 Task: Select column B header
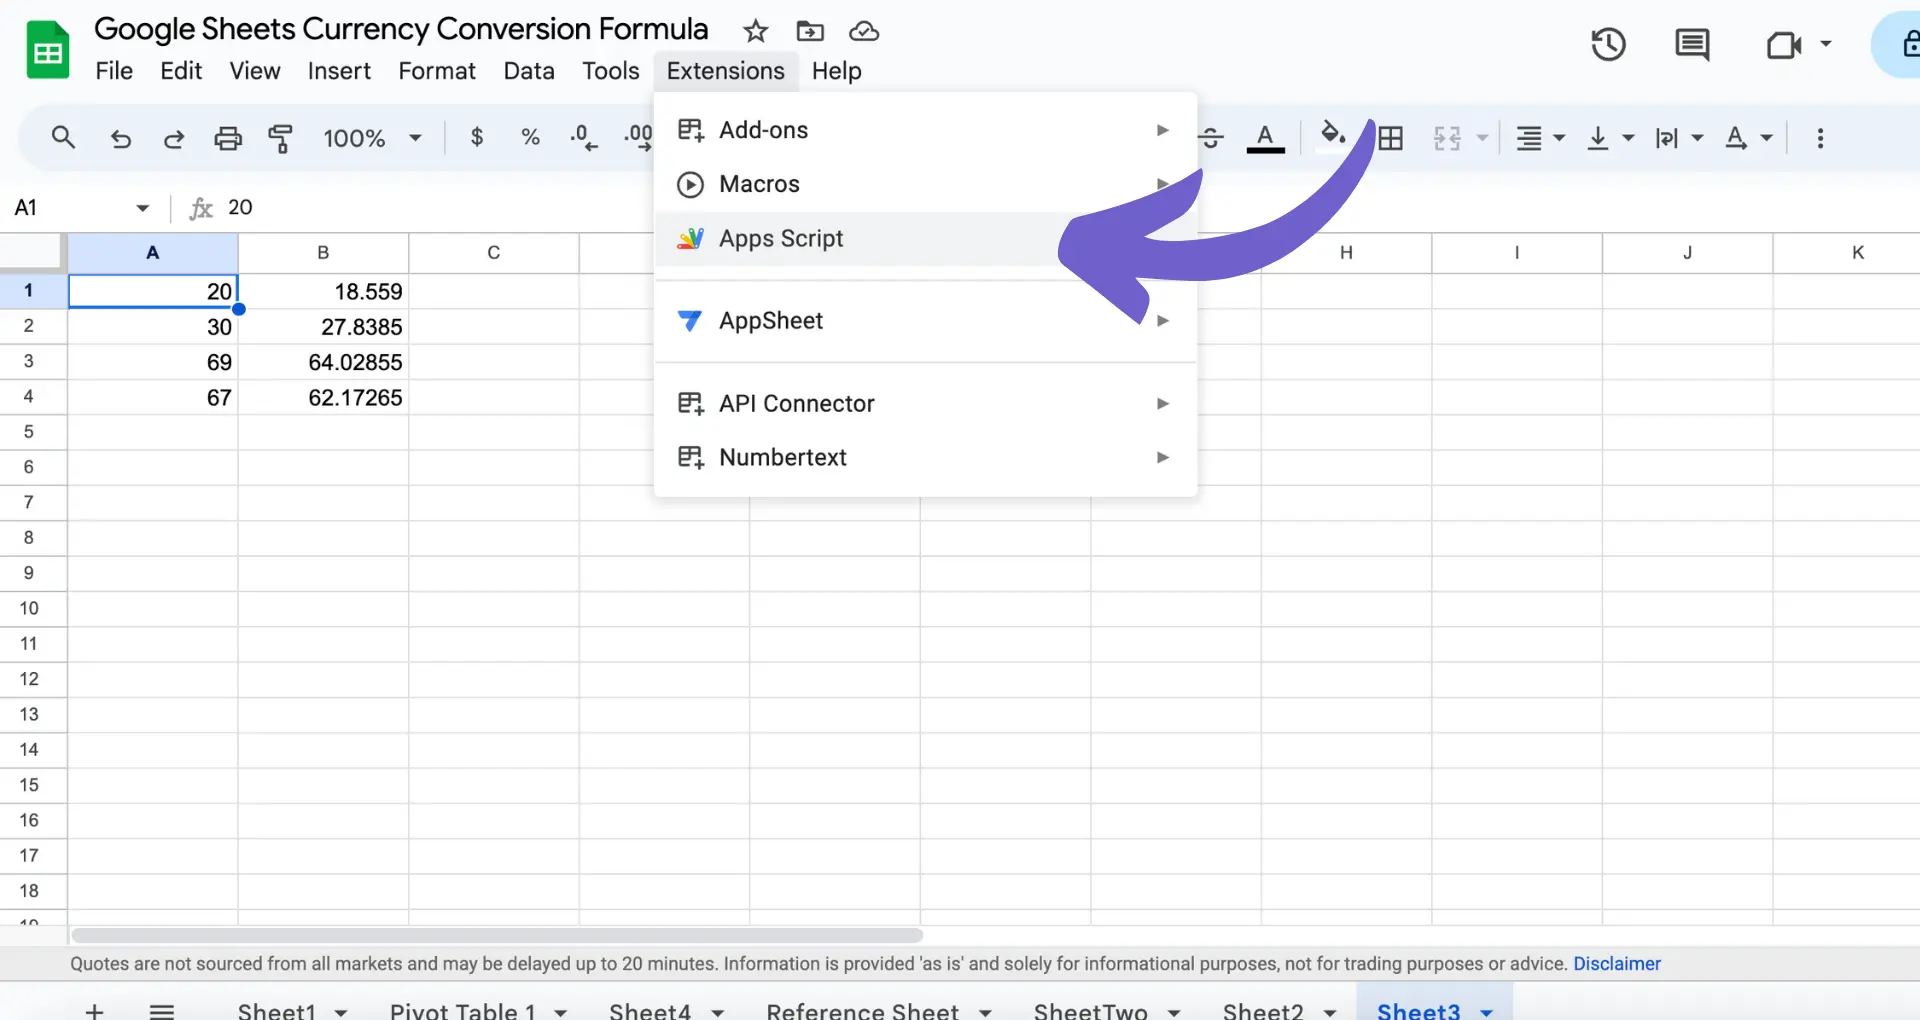323,253
